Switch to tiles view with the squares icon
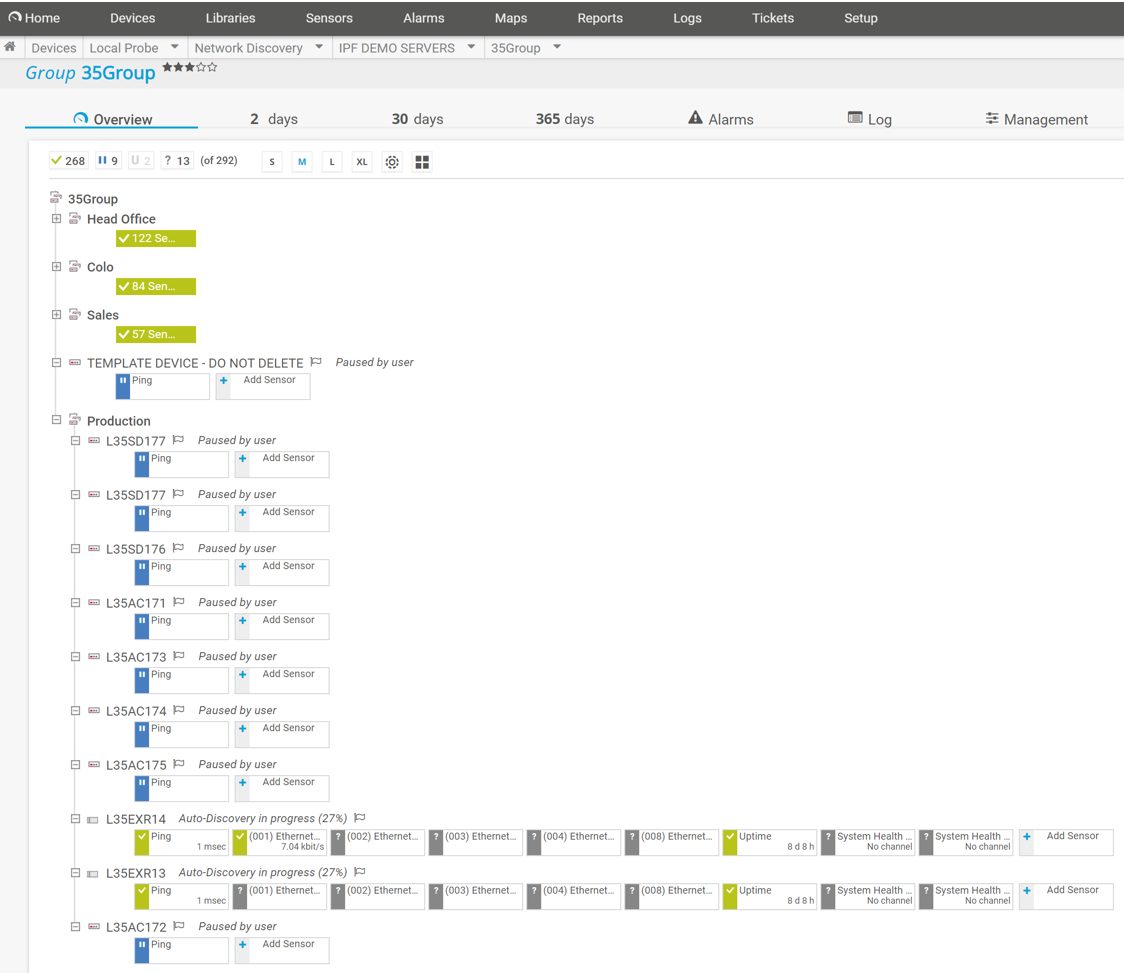 [421, 161]
